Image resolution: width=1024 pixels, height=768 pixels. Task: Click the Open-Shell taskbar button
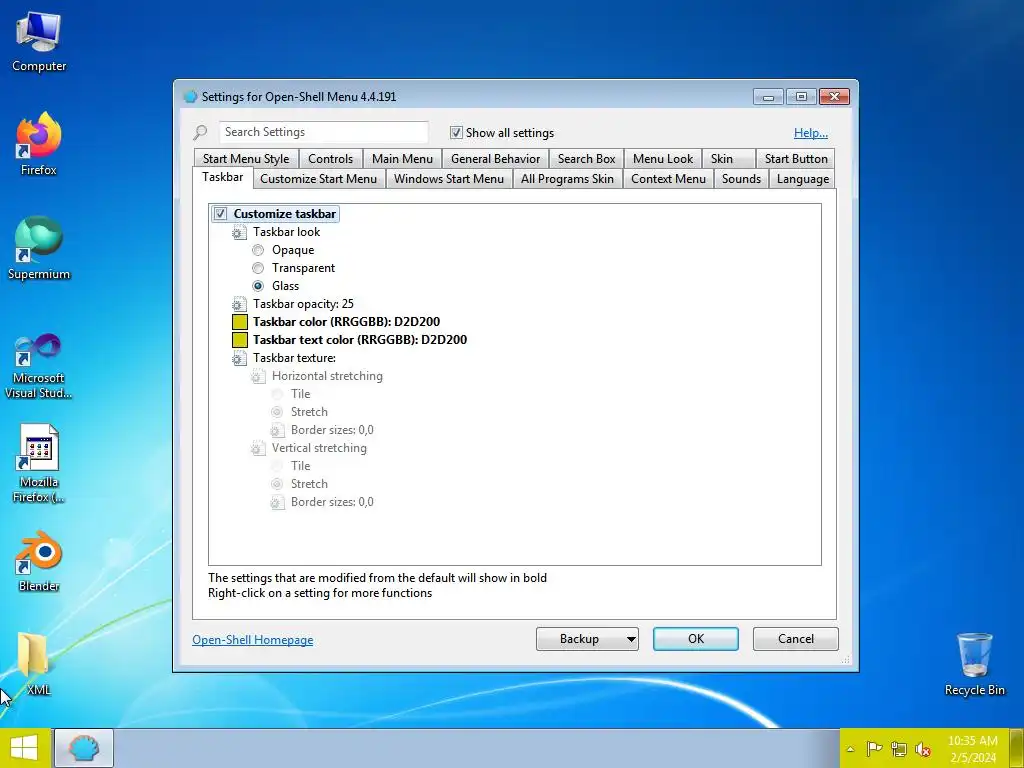pos(84,748)
